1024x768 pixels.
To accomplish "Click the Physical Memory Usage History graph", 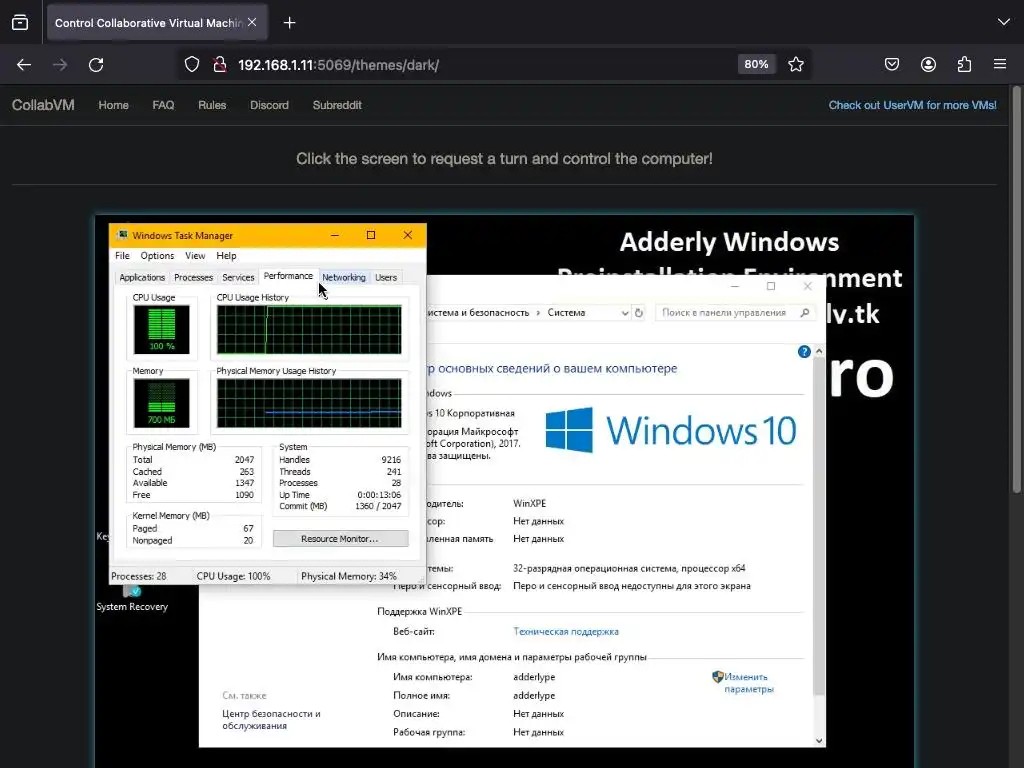I will [x=309, y=403].
